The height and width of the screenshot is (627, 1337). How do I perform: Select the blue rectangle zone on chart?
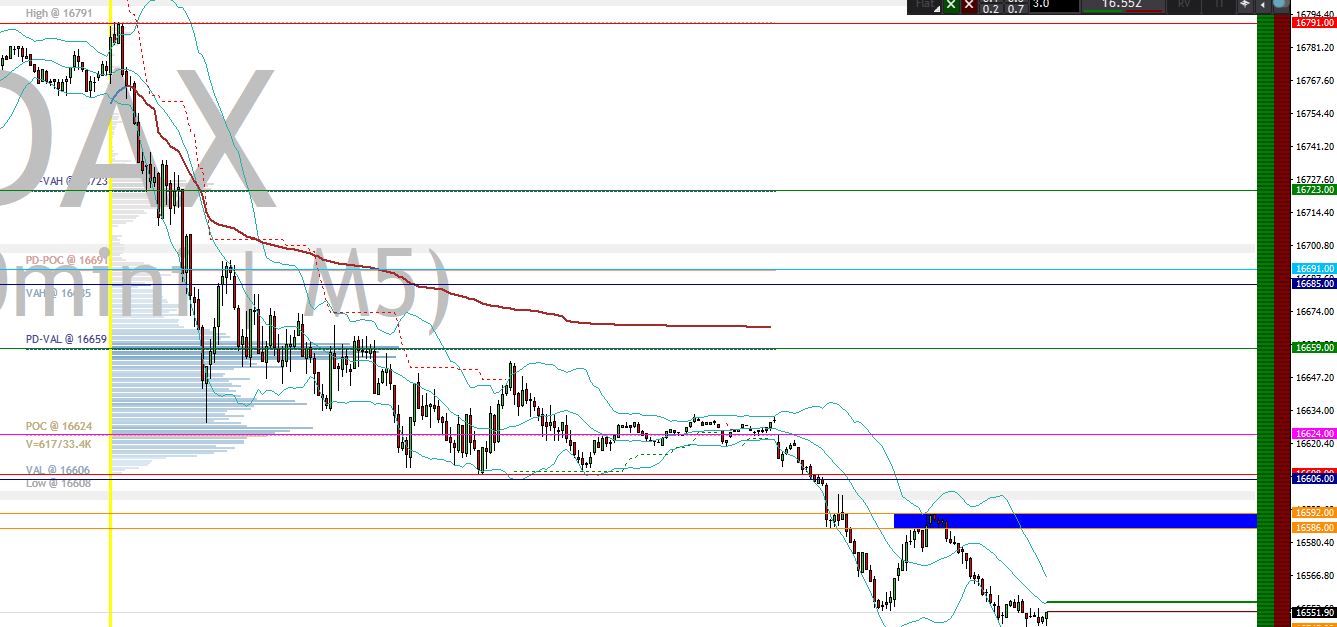(1075, 519)
